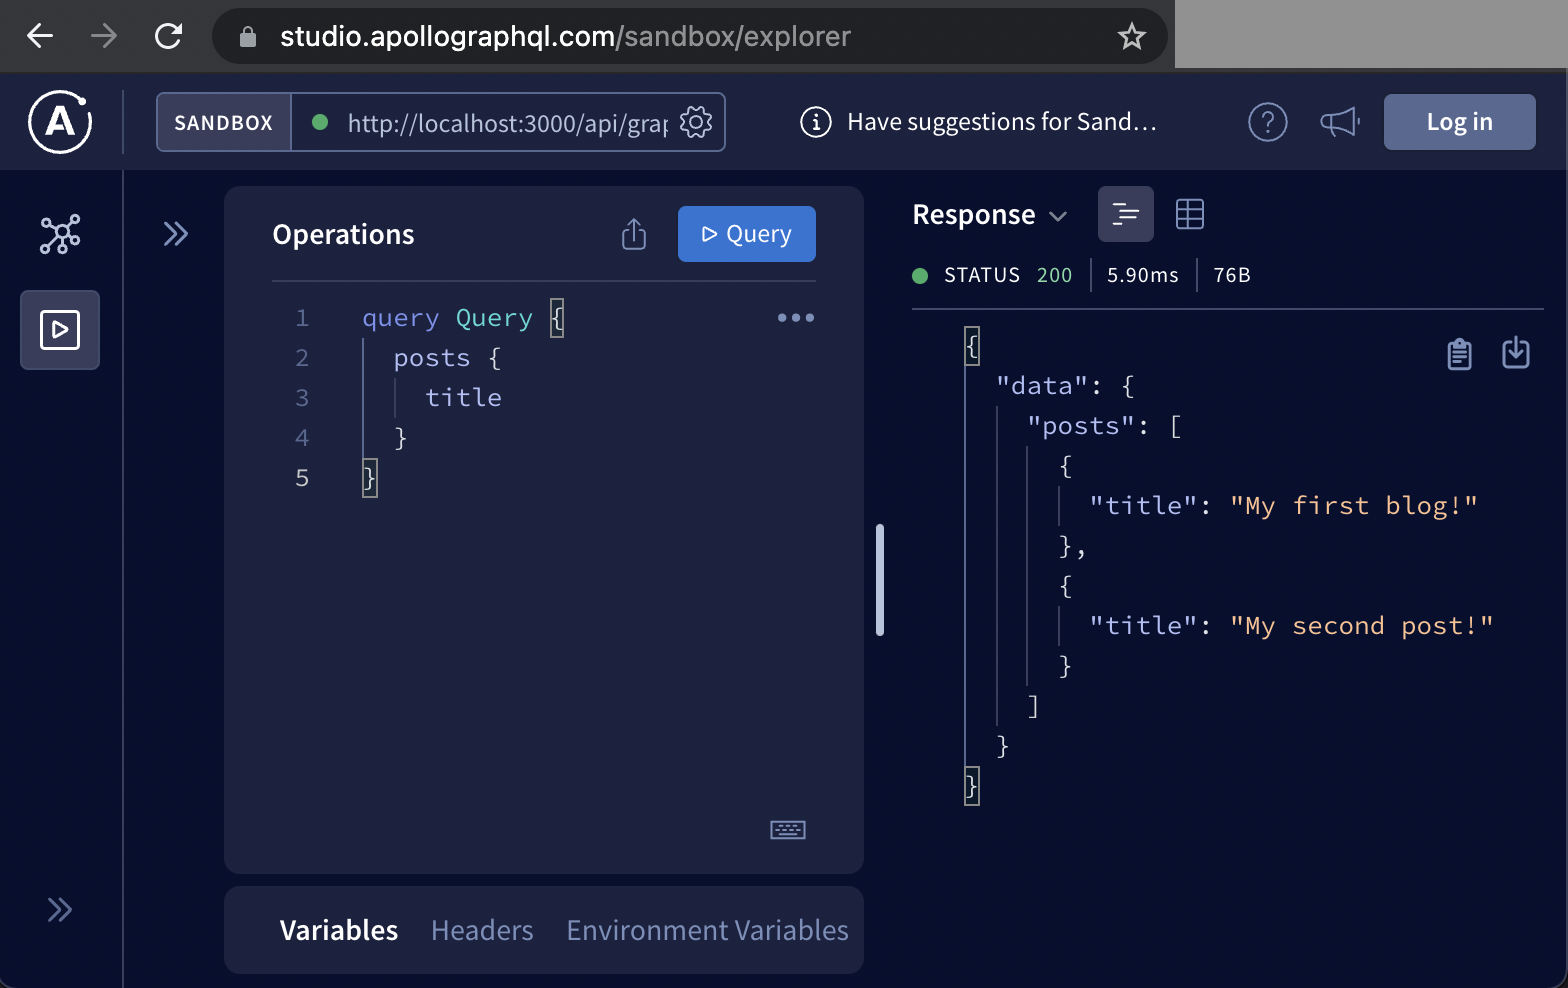Screen dimensions: 1568x988
Task: Show keyboard shortcuts icon in editor
Action: 788,830
